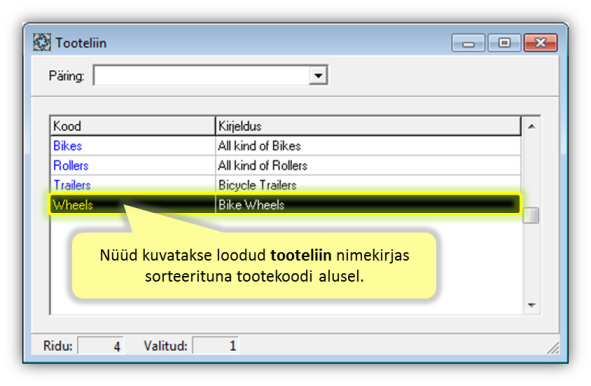Click the Tooteliin window title icon

coord(42,42)
